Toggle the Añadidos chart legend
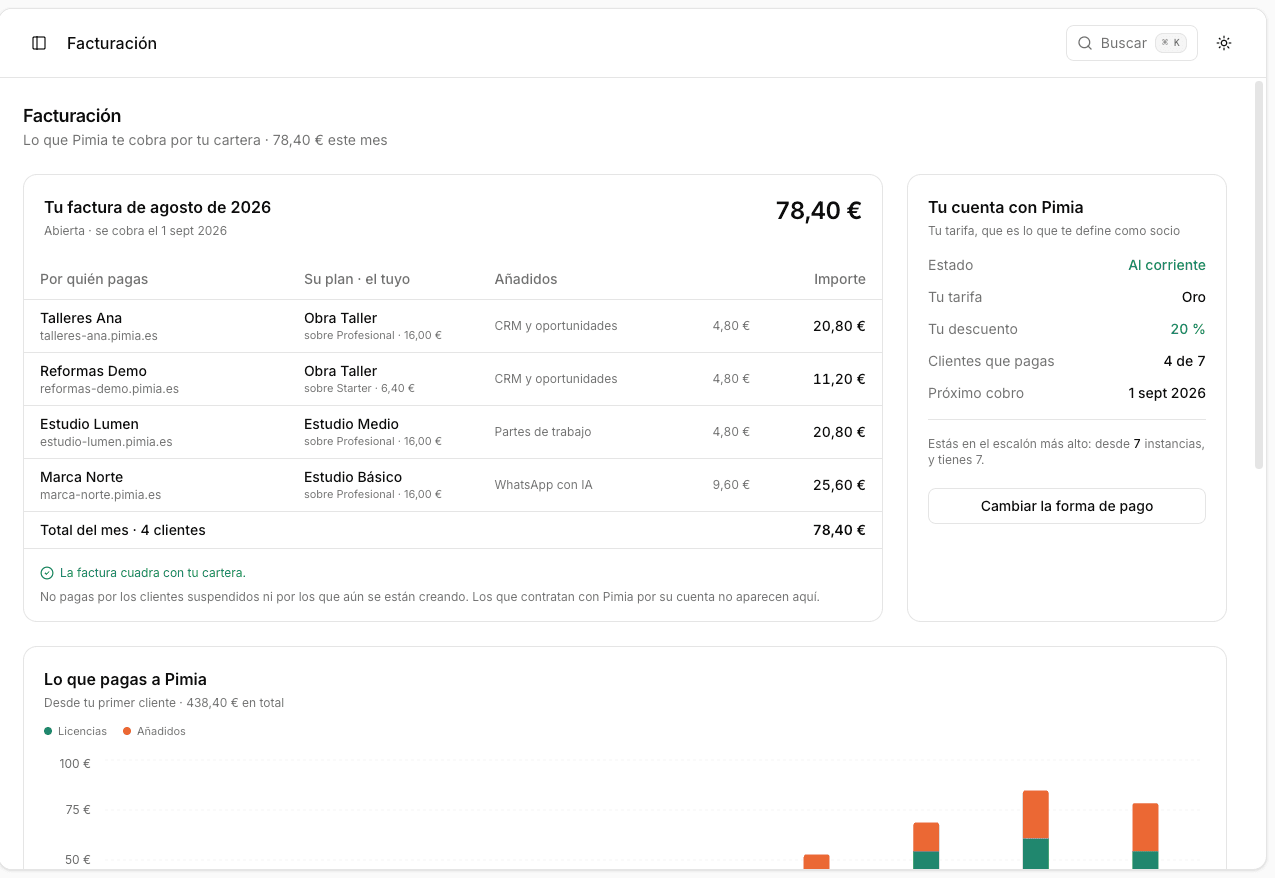 (155, 731)
